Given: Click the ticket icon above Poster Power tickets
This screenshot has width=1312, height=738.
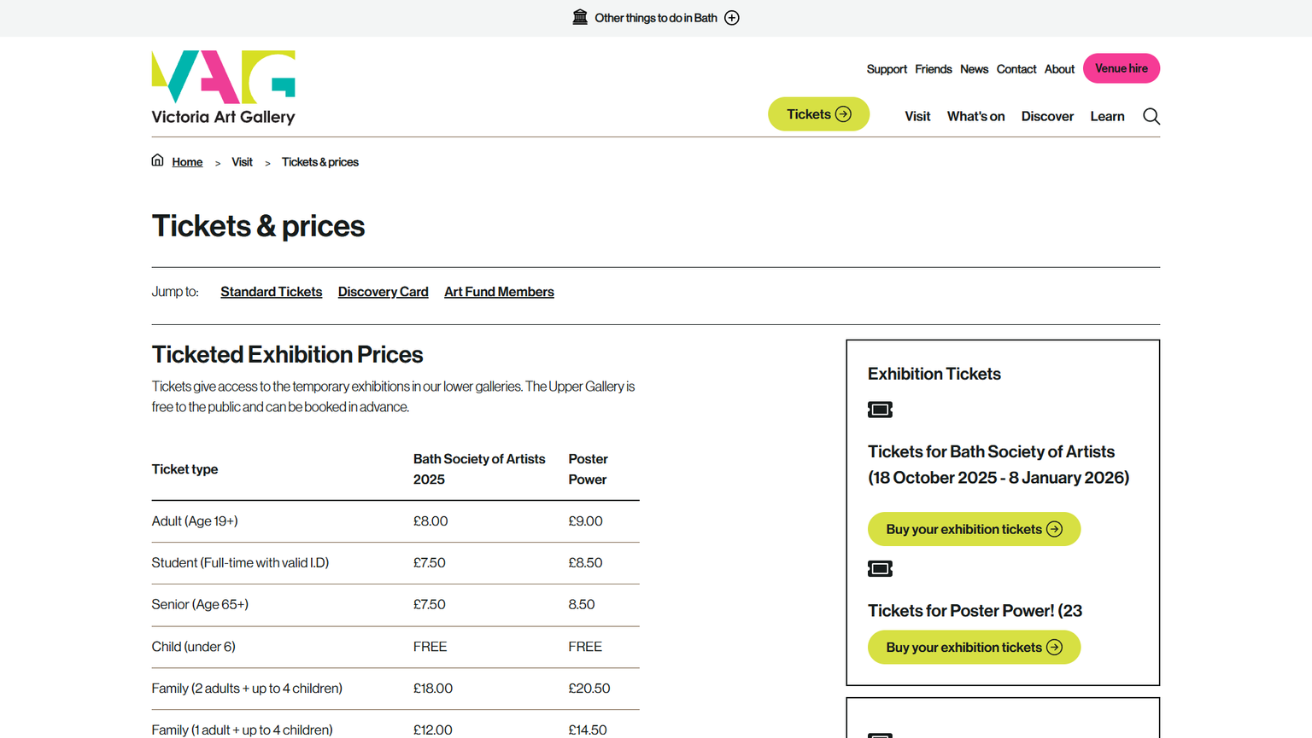Looking at the screenshot, I should (880, 568).
